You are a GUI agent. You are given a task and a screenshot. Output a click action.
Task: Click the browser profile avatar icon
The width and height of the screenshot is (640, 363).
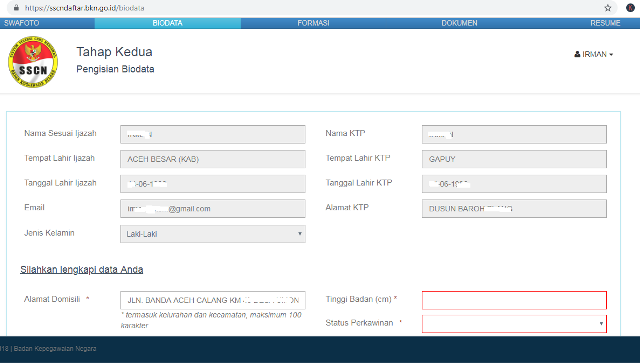click(630, 8)
